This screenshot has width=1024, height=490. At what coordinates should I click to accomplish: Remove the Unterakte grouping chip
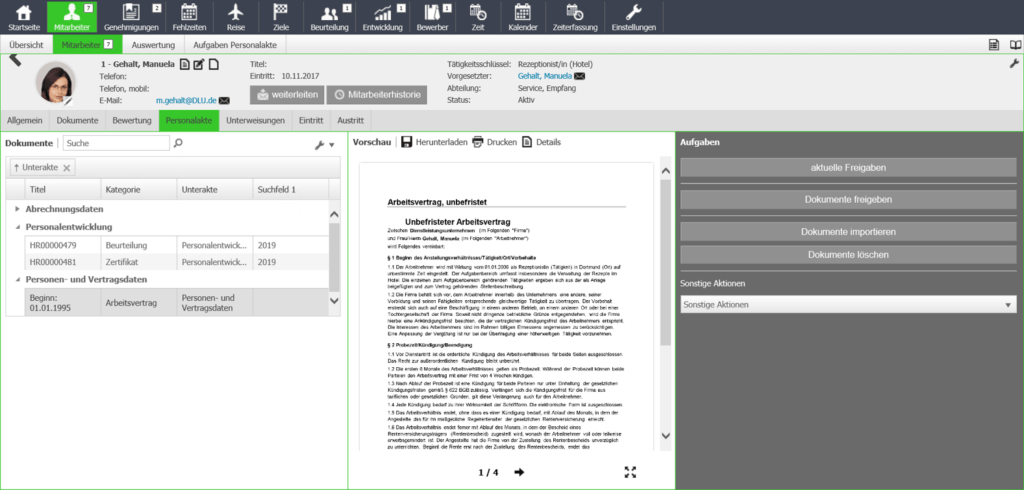tap(66, 168)
